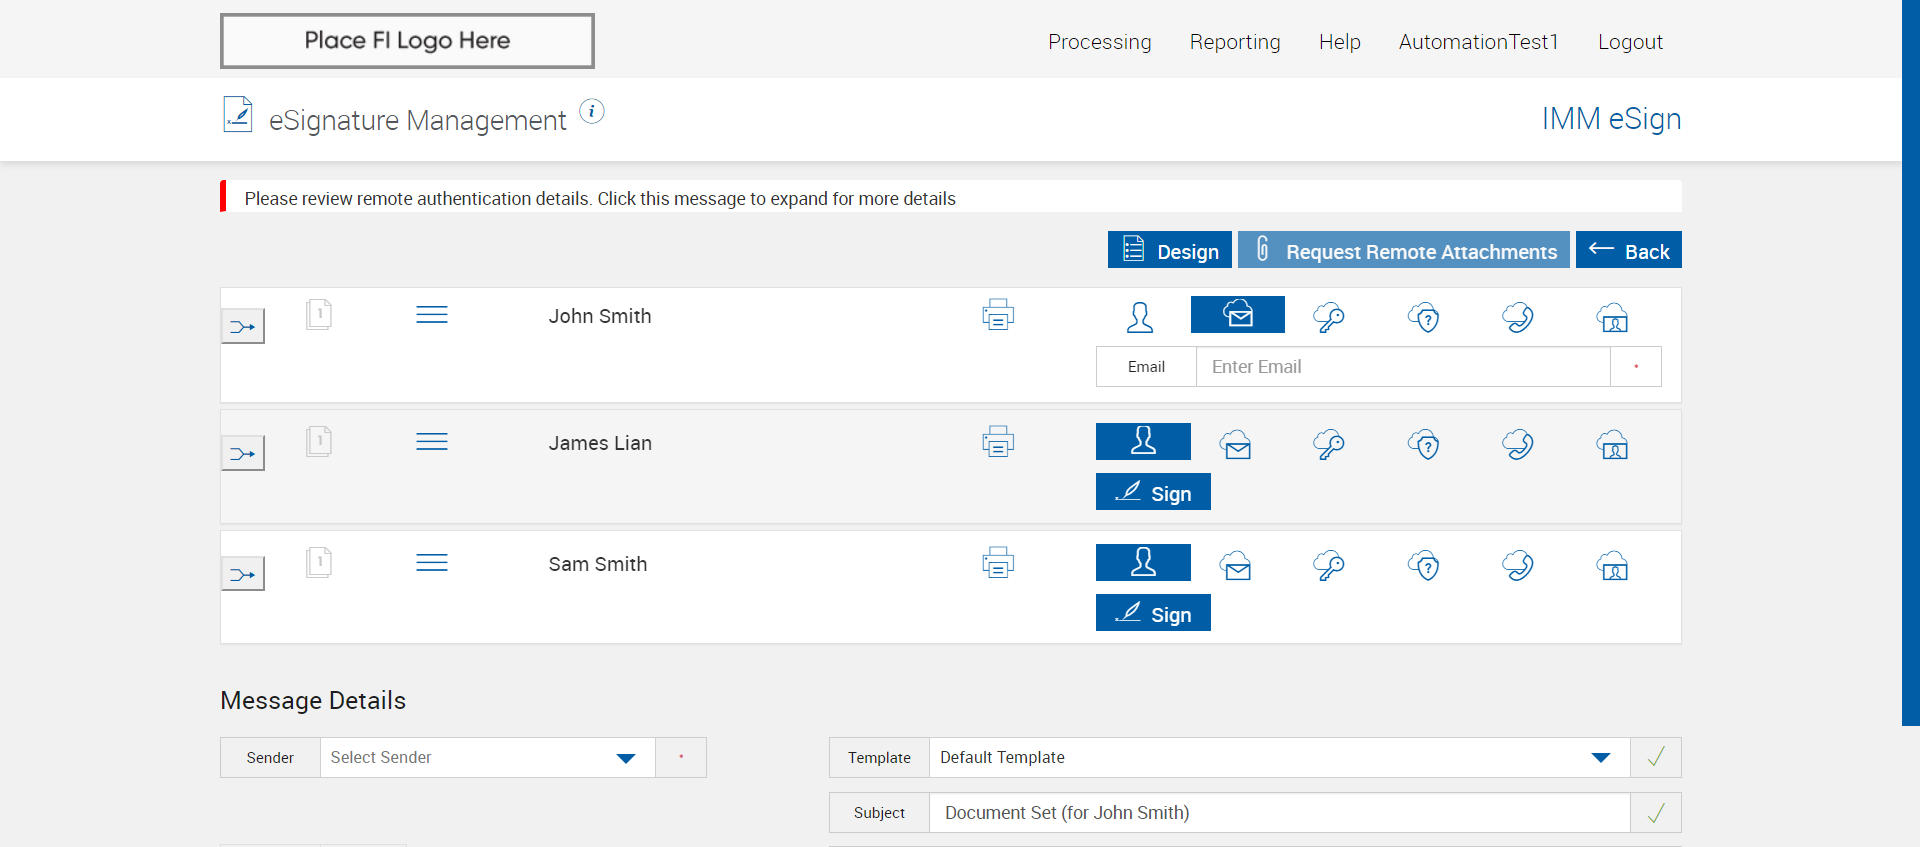Open the AutomationTest1 user menu
Viewport: 1920px width, 847px height.
[x=1478, y=42]
